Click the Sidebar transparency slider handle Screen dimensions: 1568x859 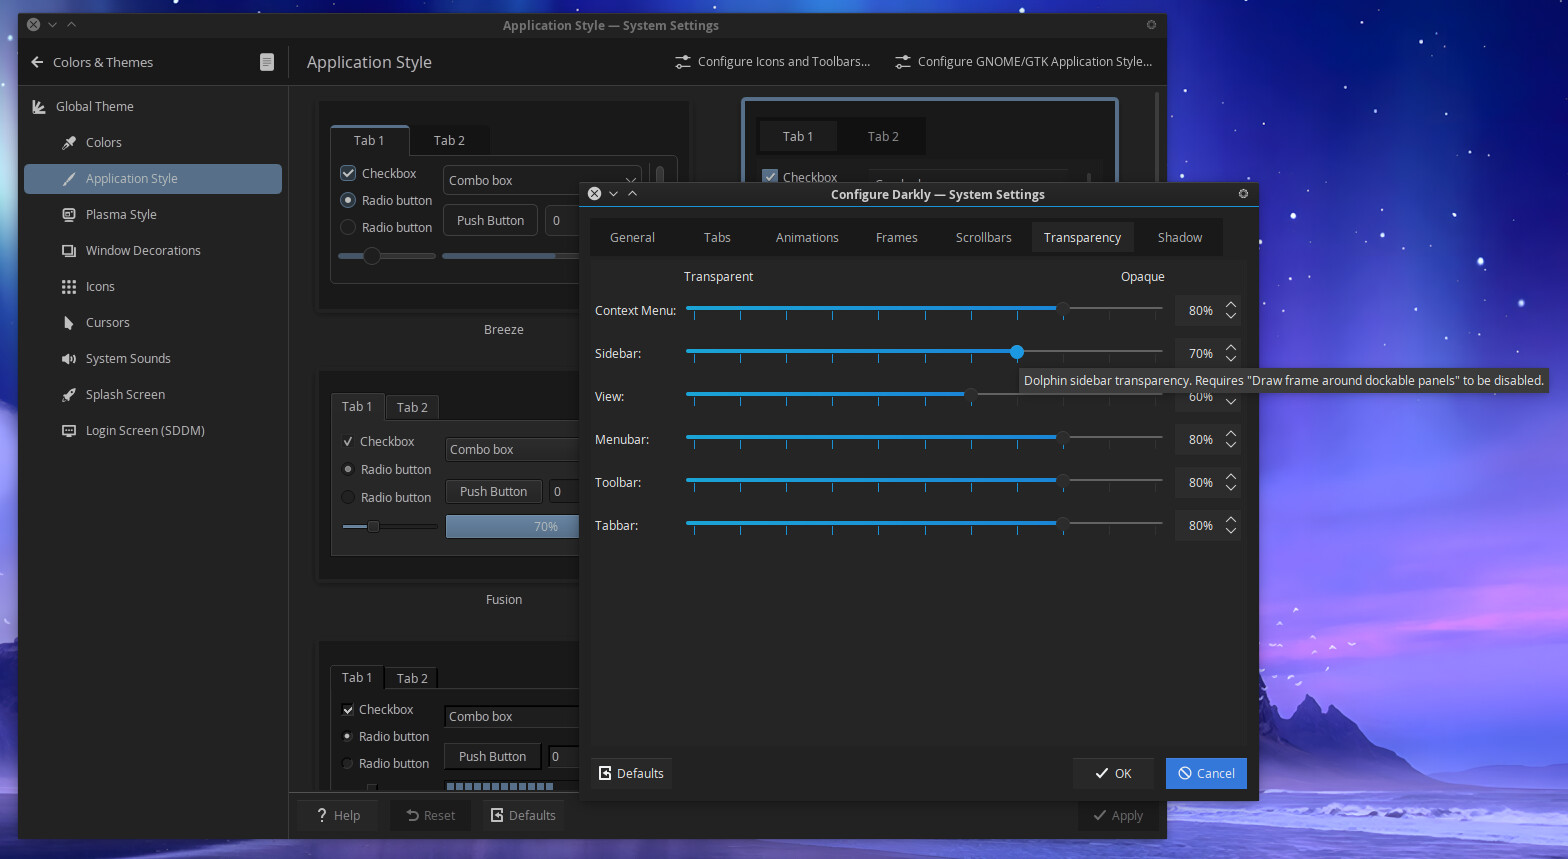pyautogui.click(x=1017, y=352)
